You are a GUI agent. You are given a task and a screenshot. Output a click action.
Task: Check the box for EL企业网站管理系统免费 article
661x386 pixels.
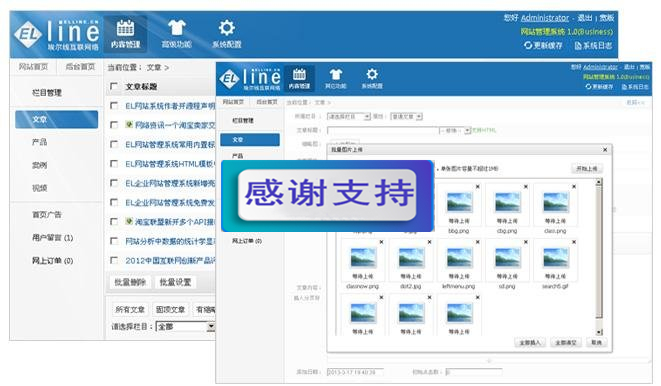click(114, 202)
